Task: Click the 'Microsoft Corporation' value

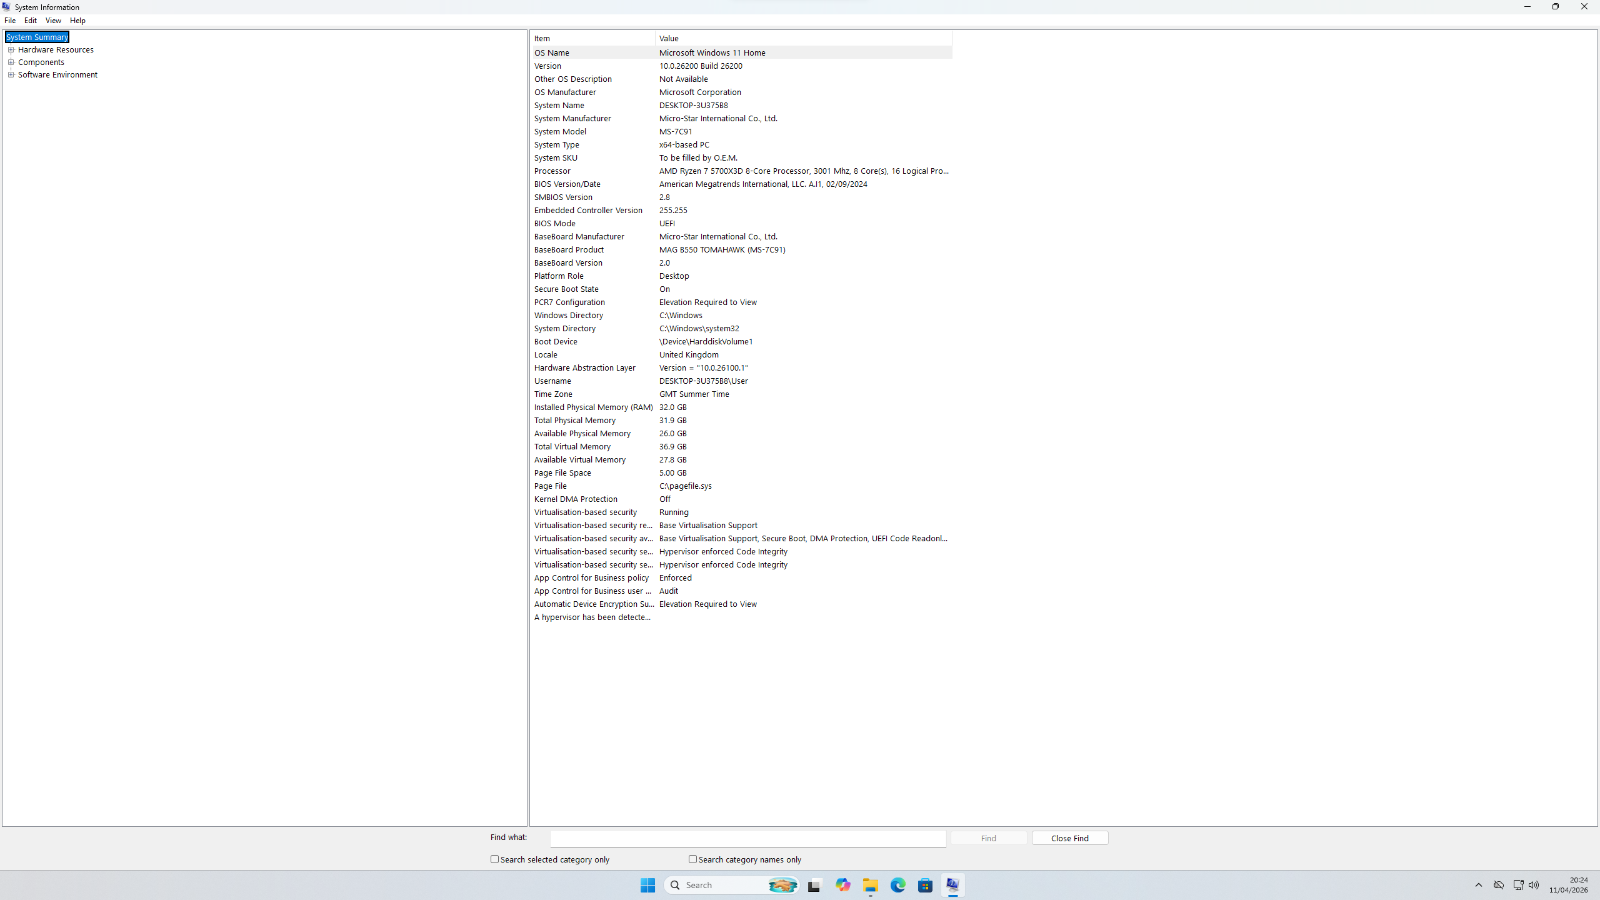Action: 700,92
